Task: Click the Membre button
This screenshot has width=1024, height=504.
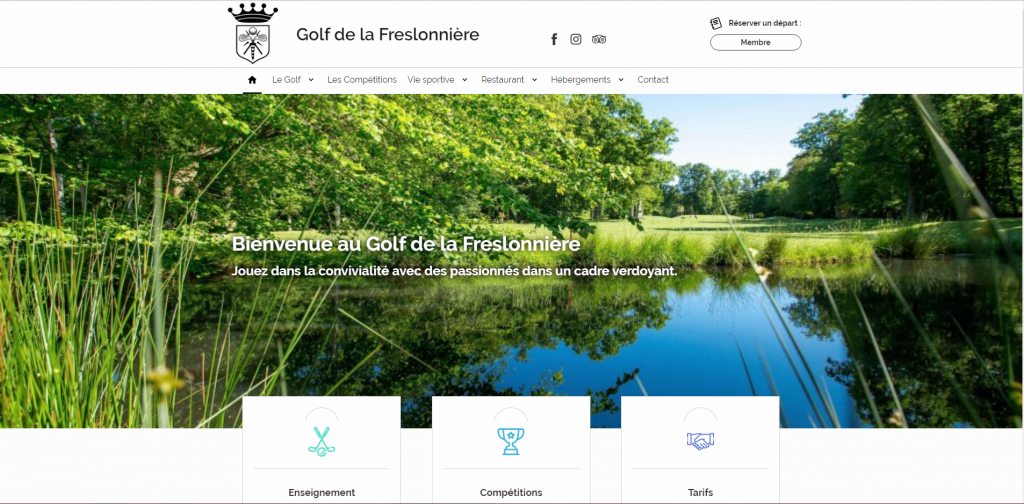Action: click(756, 42)
